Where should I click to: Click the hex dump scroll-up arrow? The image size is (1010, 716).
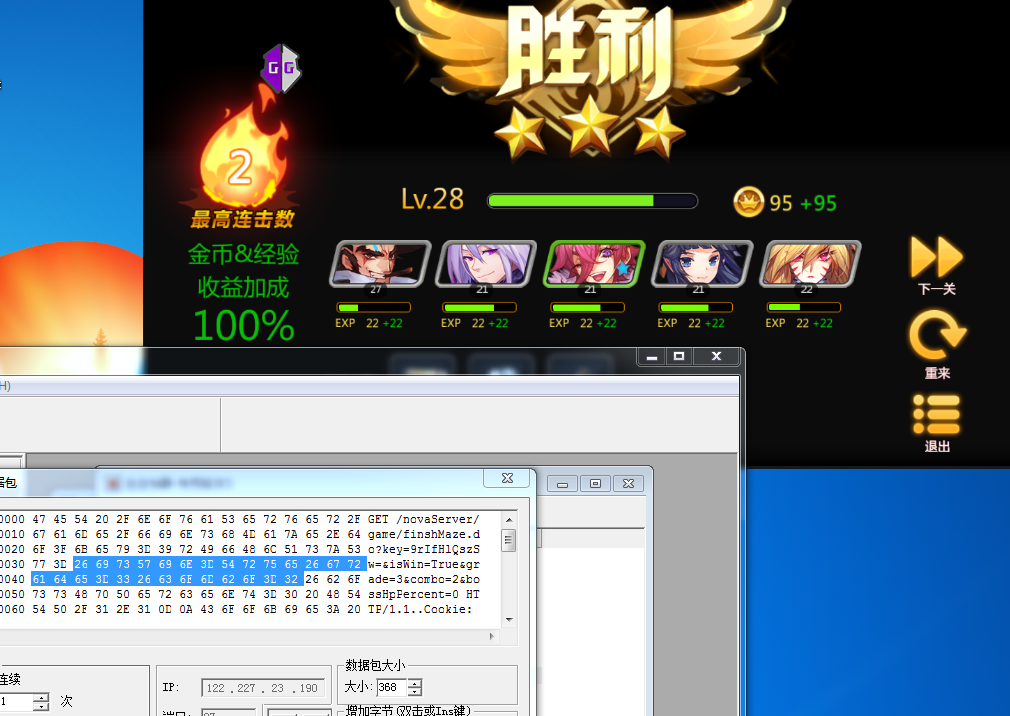pos(509,520)
